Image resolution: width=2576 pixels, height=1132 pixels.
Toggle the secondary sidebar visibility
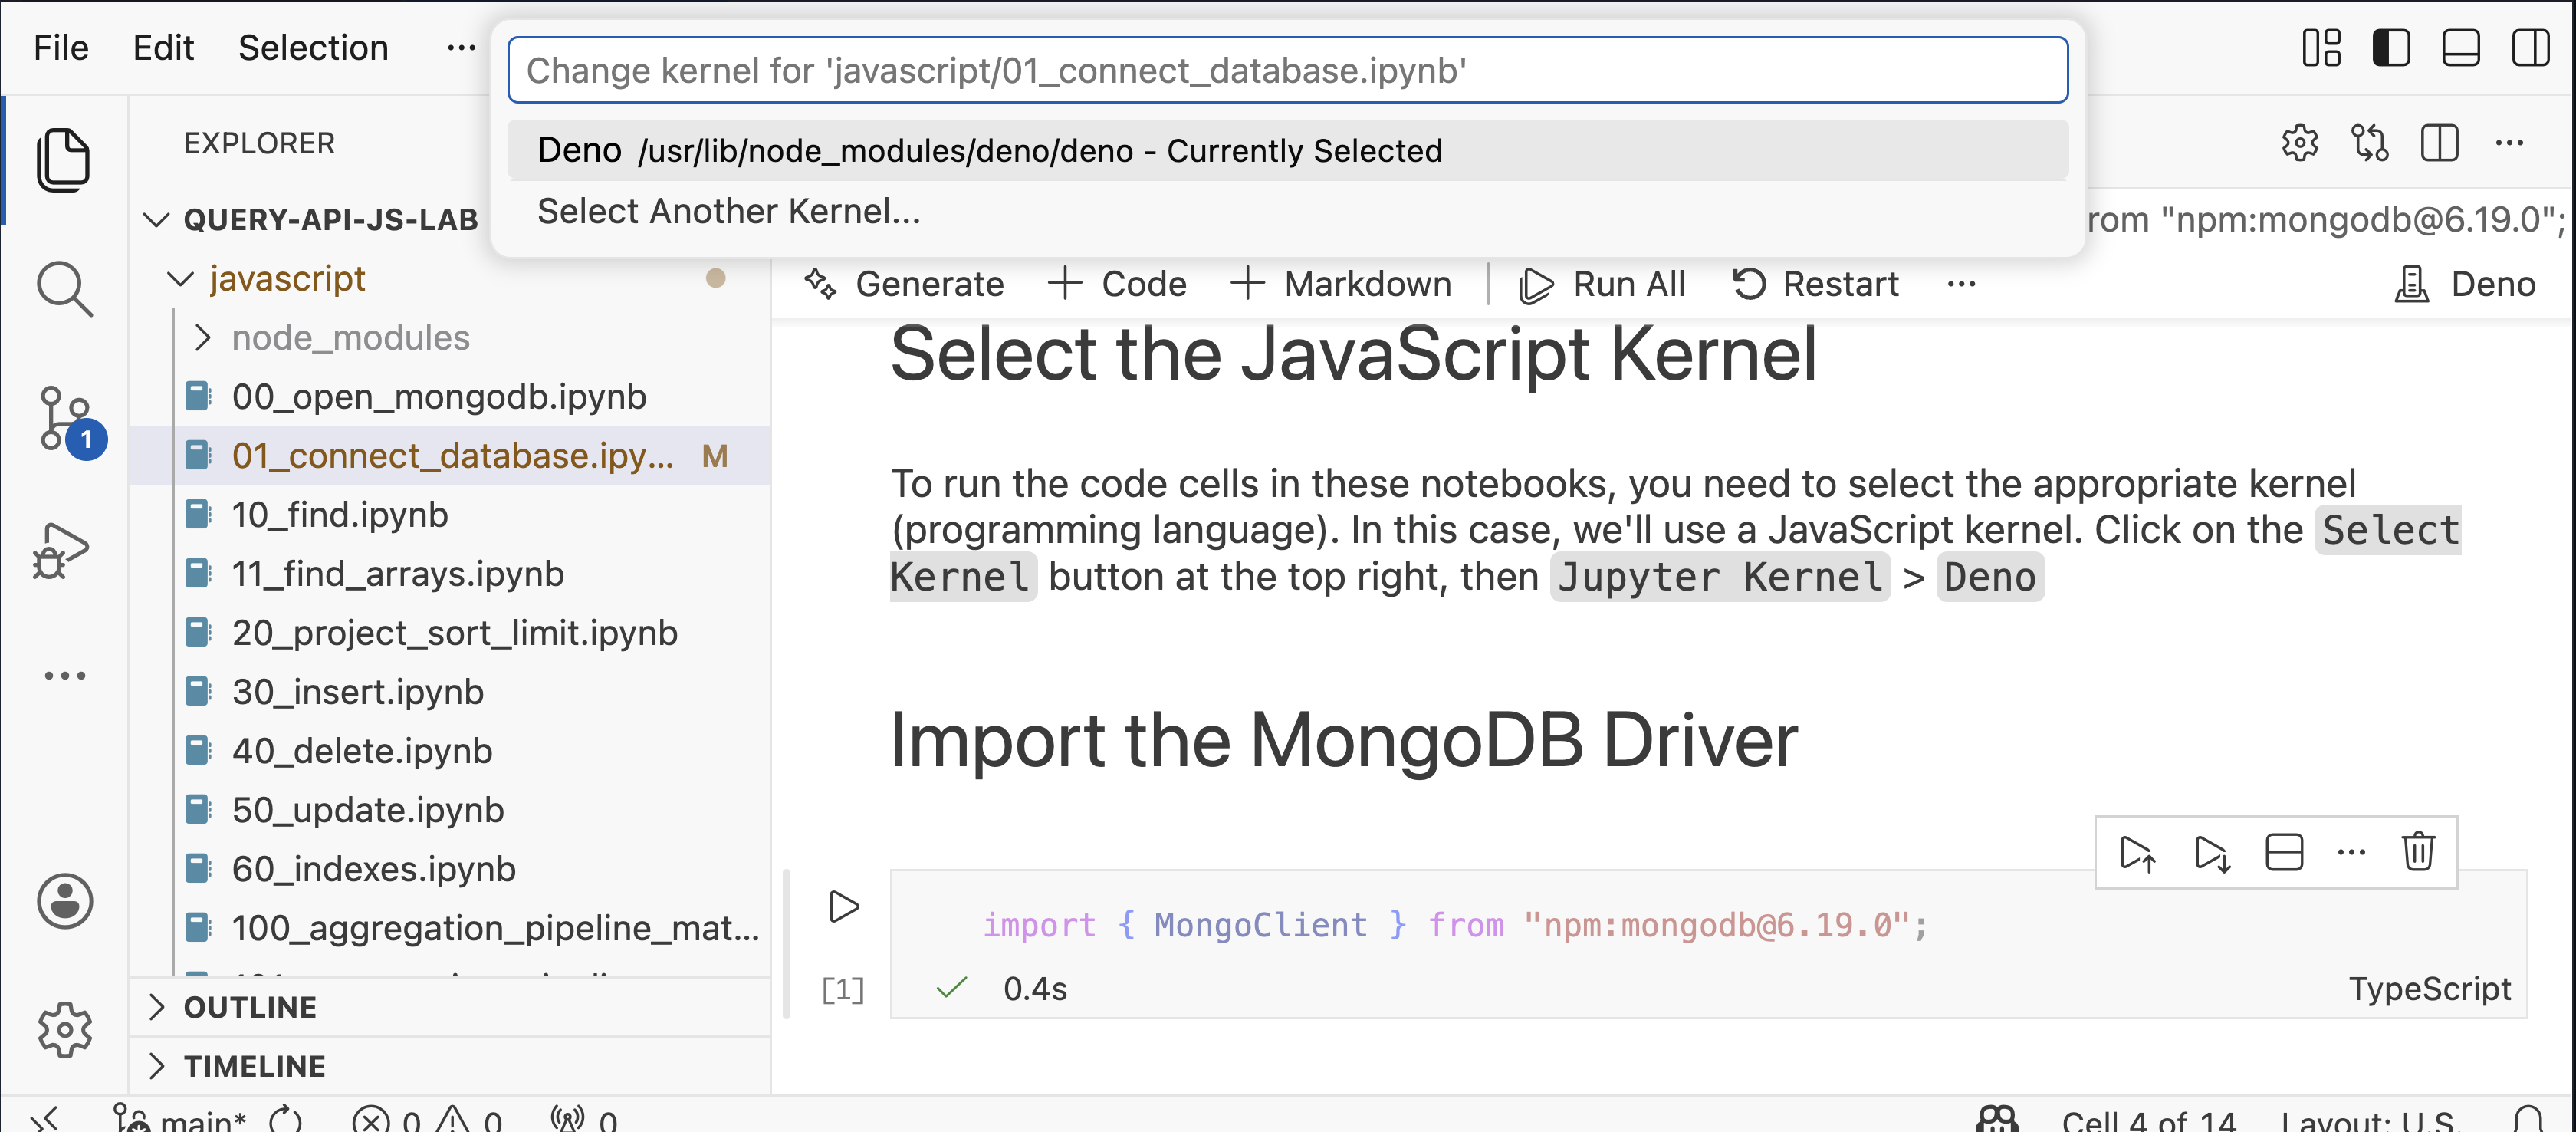pyautogui.click(x=2531, y=48)
